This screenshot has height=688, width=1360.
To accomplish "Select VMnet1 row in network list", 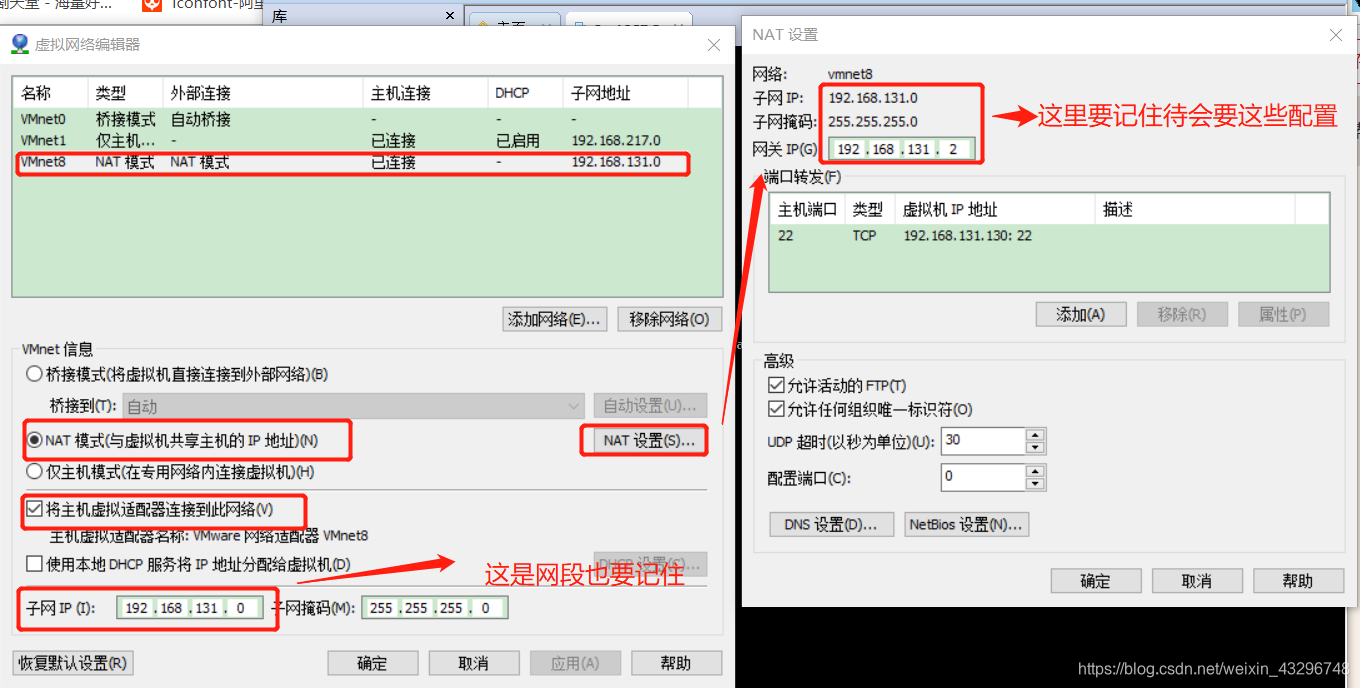I will (367, 141).
